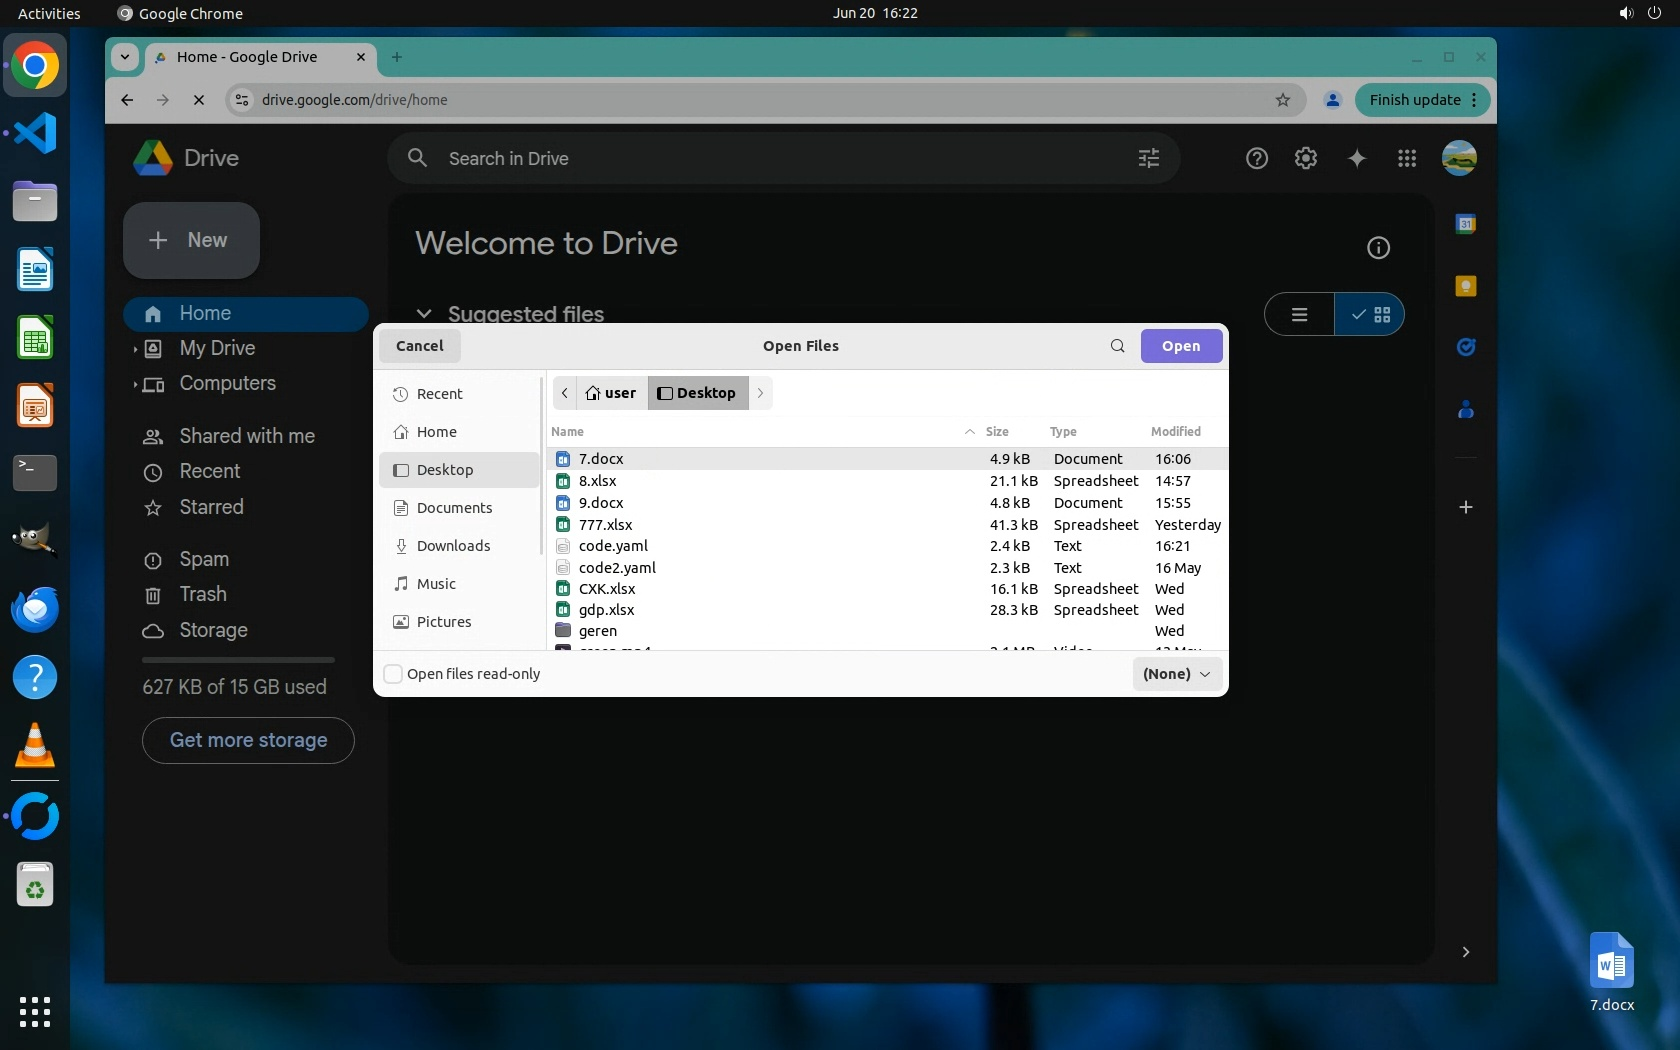Select Downloads in dialog sidebar
The height and width of the screenshot is (1050, 1680).
(x=453, y=546)
